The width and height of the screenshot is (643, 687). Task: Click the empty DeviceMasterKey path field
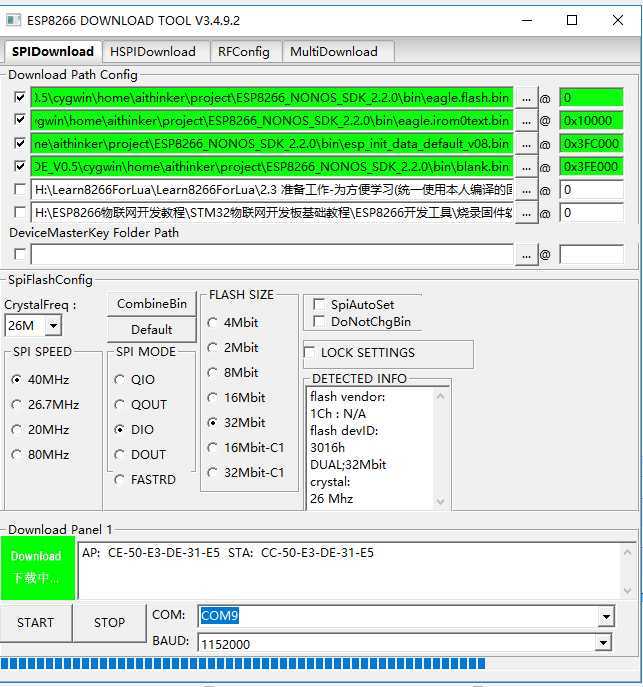point(272,254)
